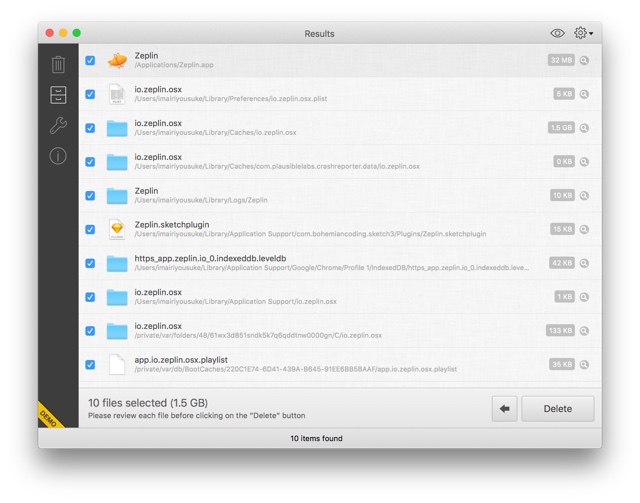Screen dimensions: 640x503
Task: Uncheck the Zeplin application checkbox
Action: pyautogui.click(x=90, y=60)
